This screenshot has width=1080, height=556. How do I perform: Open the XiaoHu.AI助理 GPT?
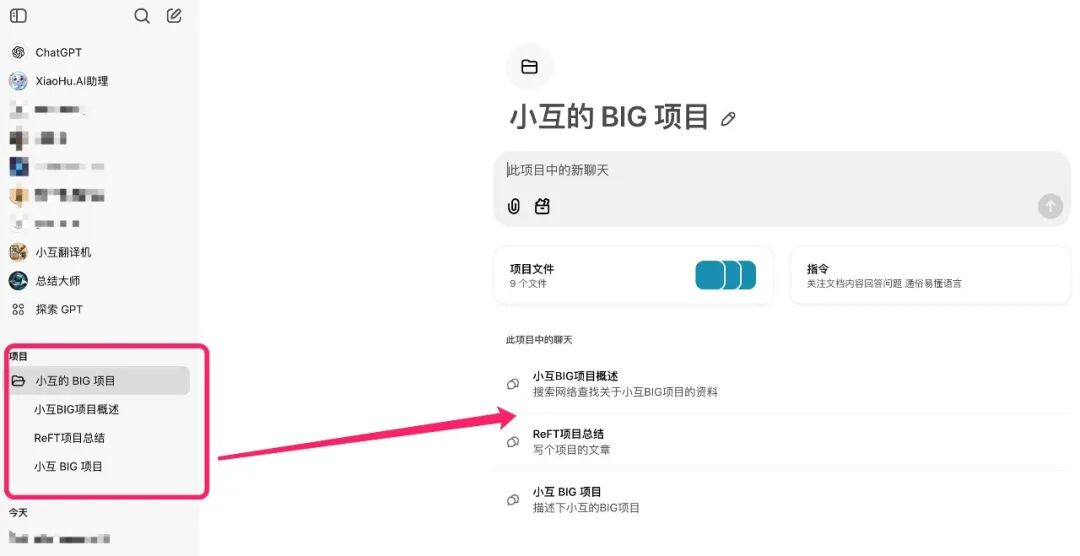tap(71, 81)
